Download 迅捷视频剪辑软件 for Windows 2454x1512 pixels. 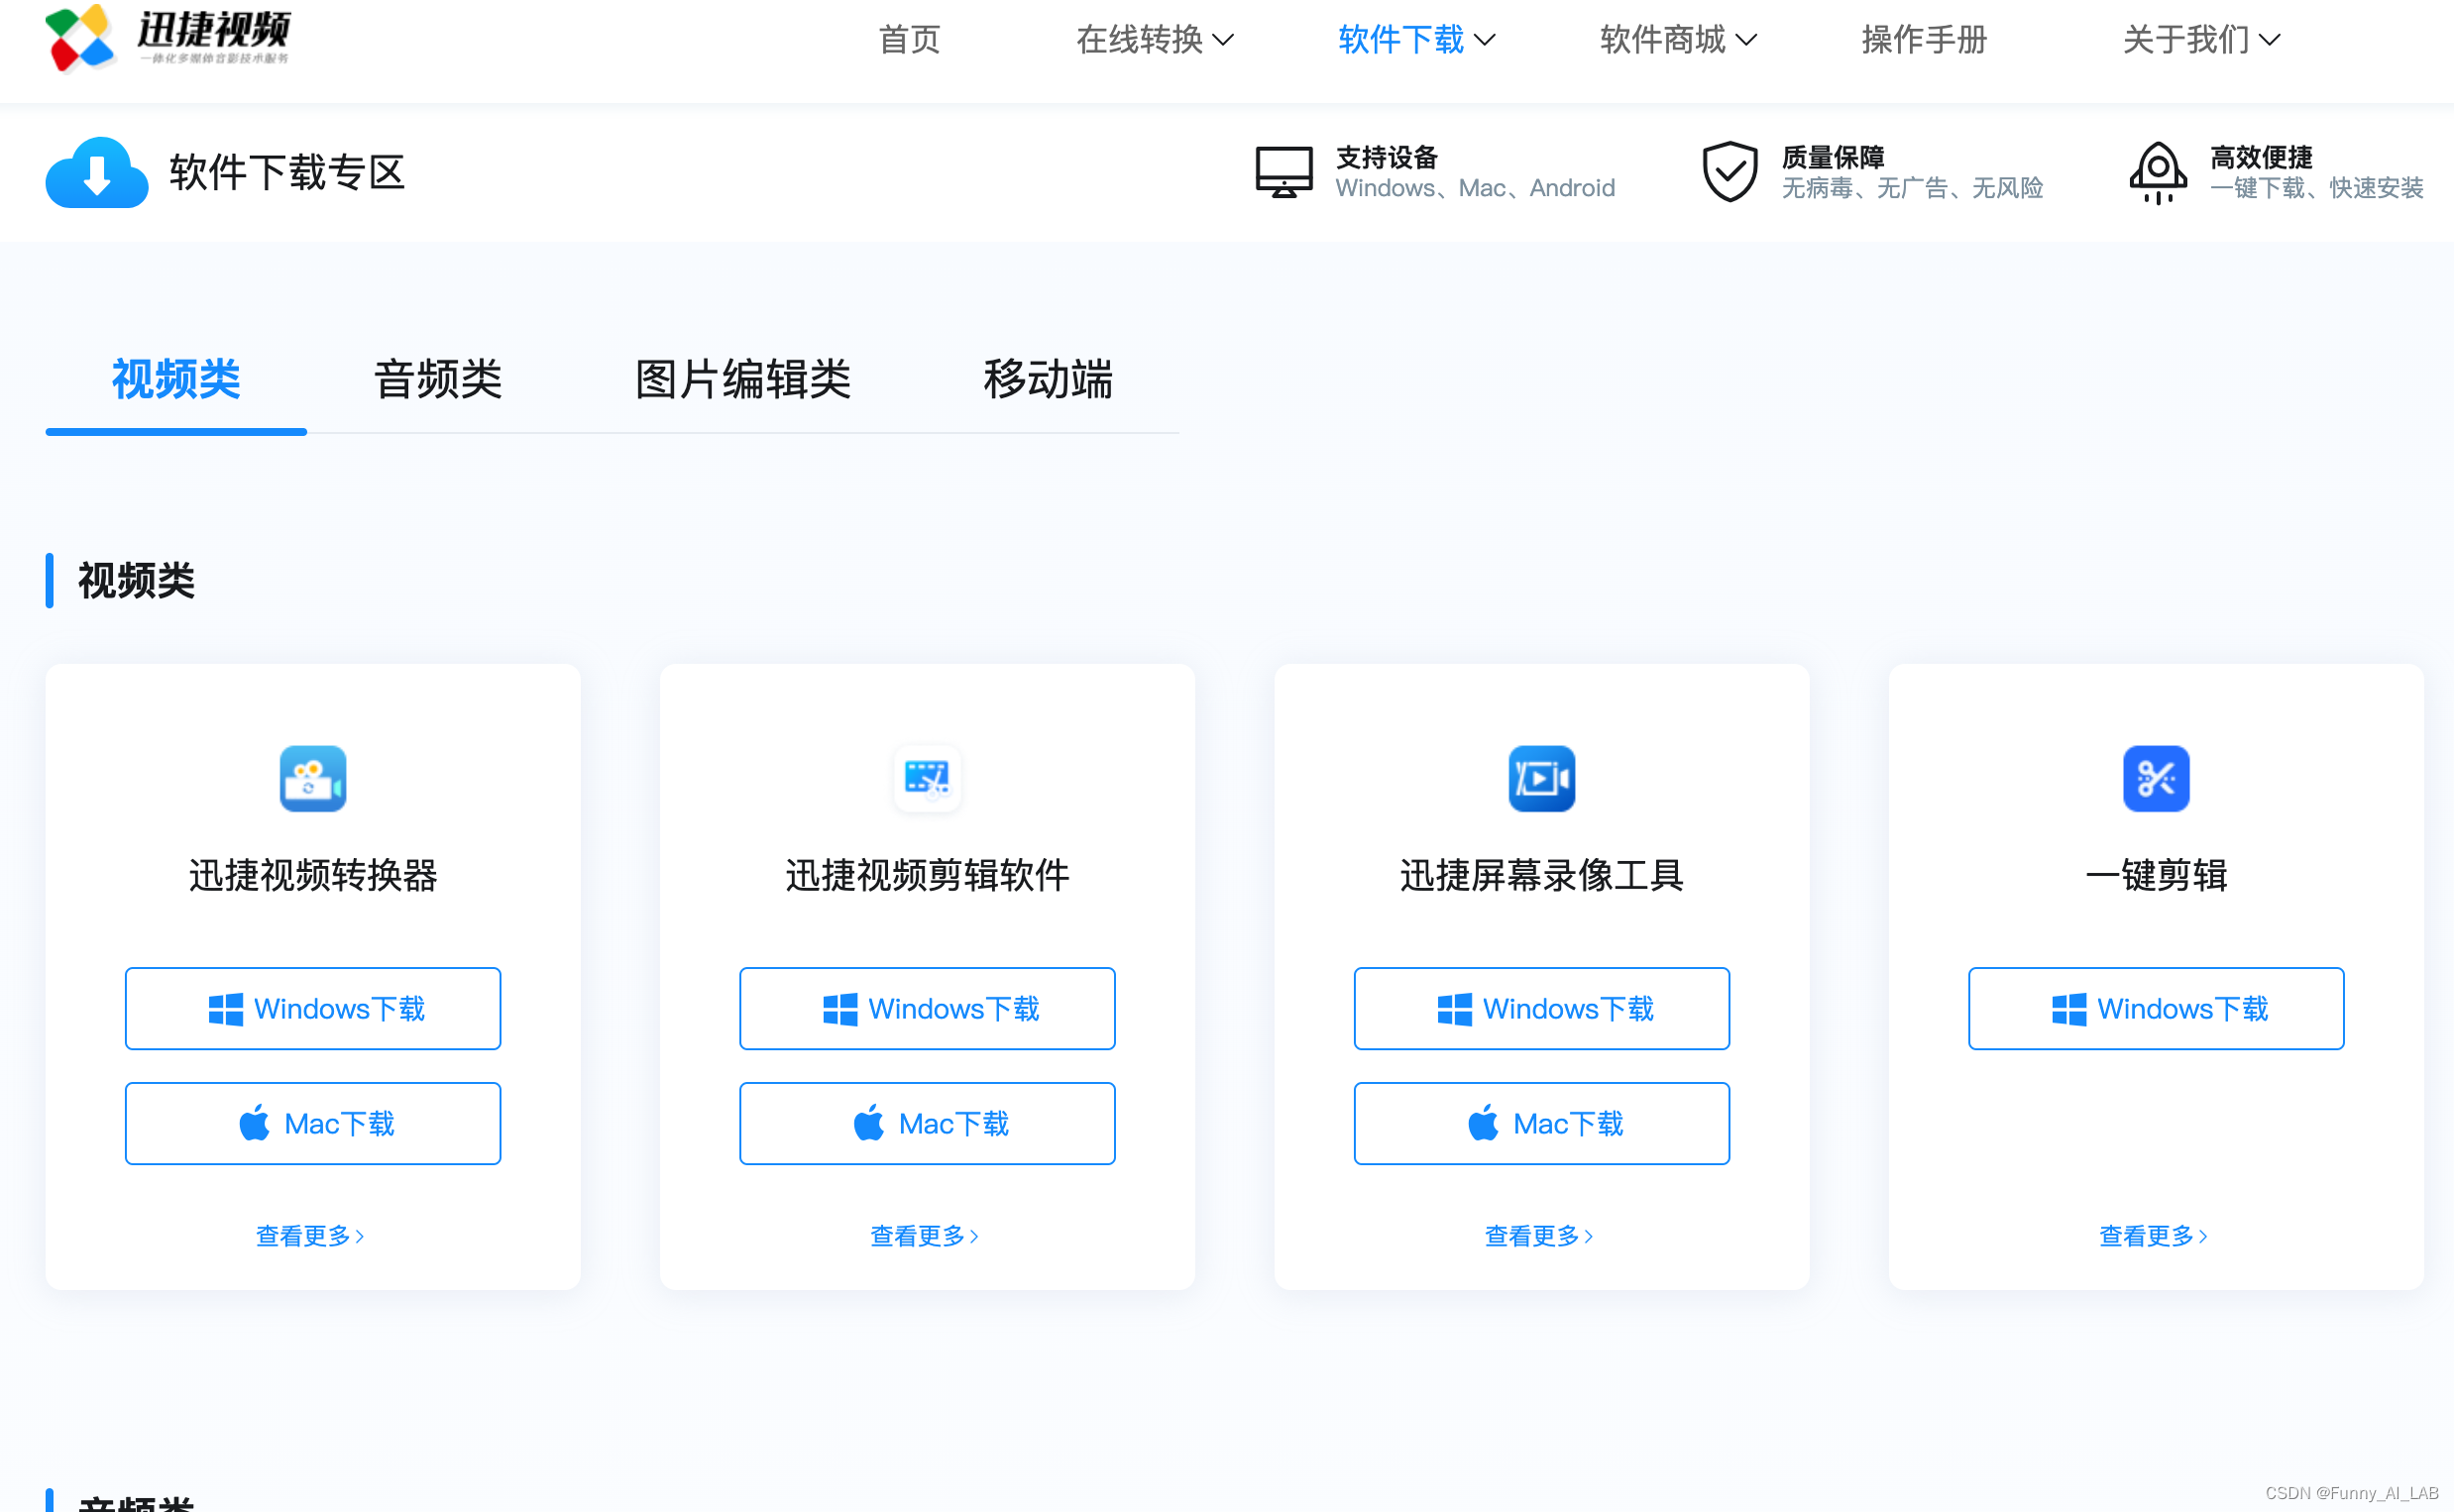pyautogui.click(x=927, y=1008)
